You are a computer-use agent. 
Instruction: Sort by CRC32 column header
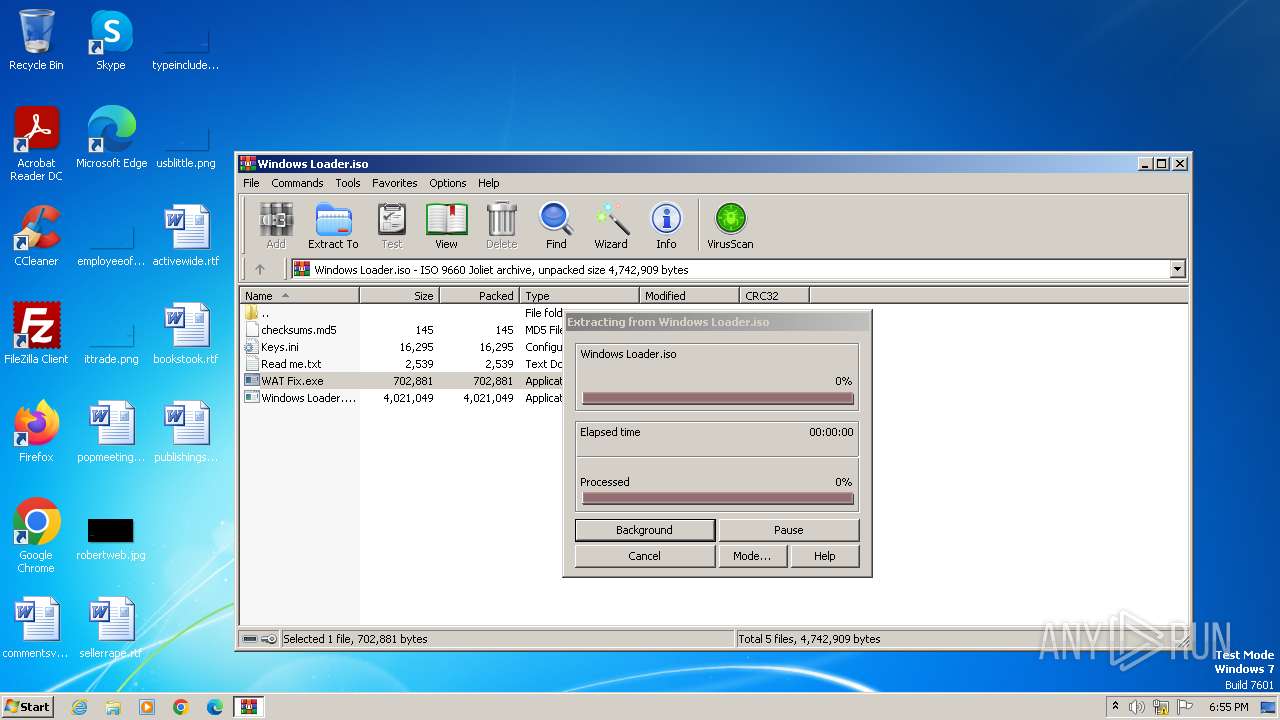775,295
